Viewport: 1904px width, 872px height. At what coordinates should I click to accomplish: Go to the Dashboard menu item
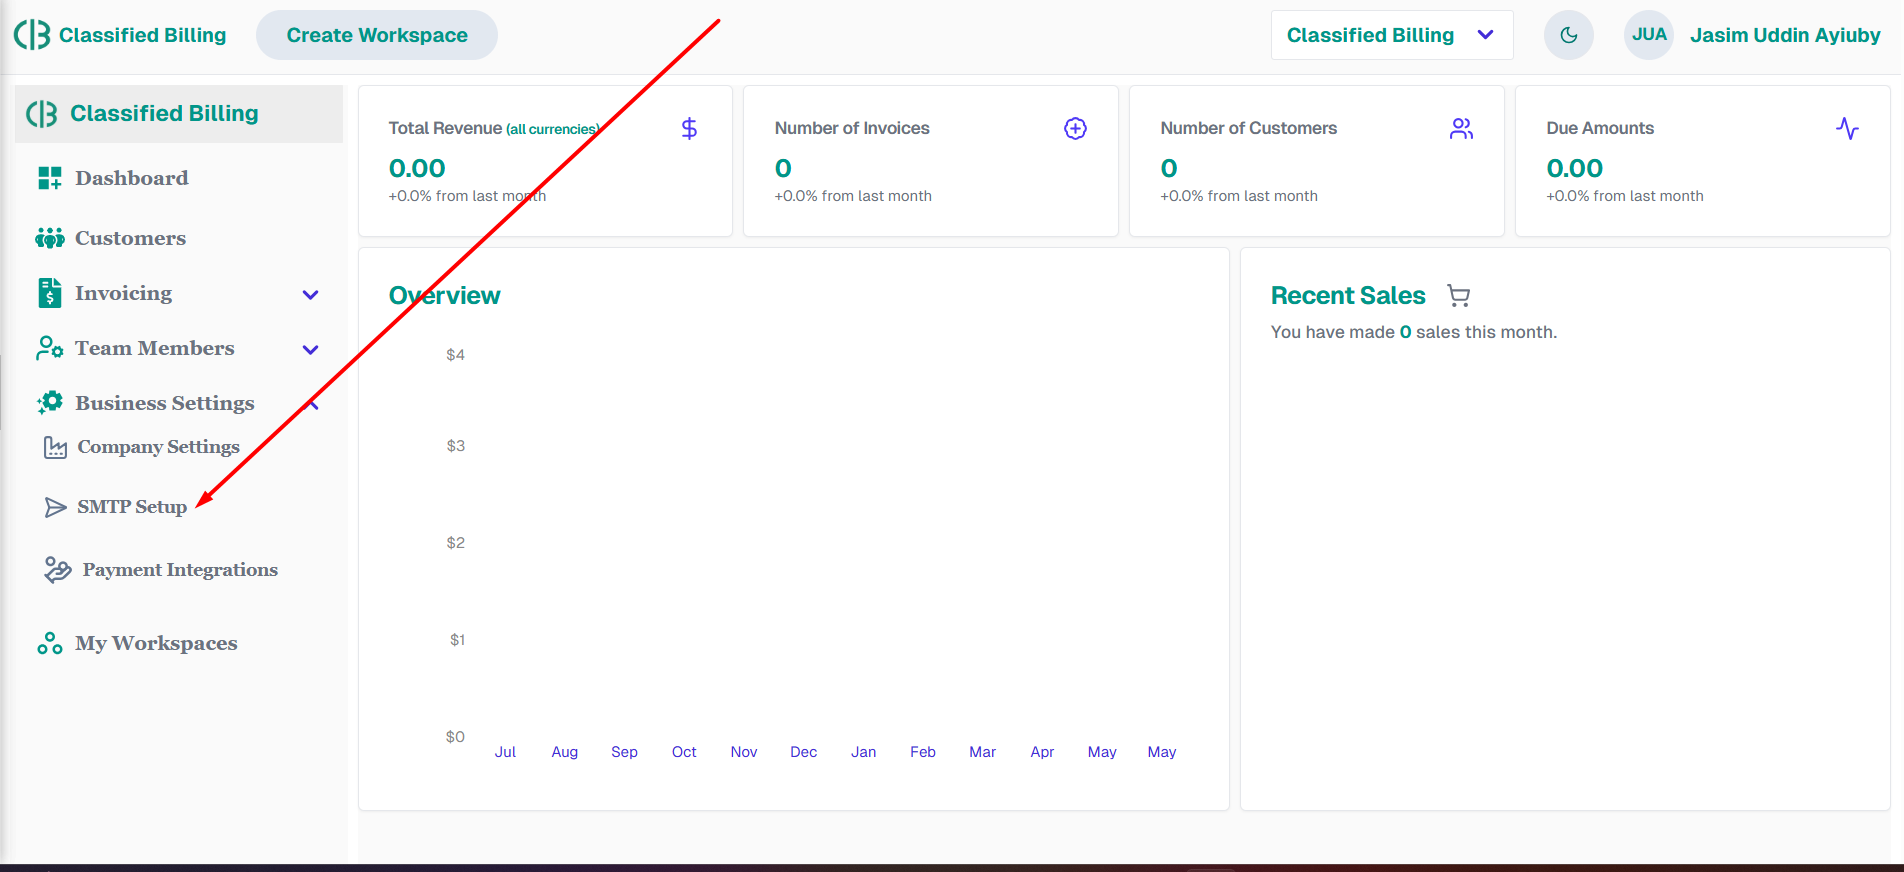click(131, 178)
